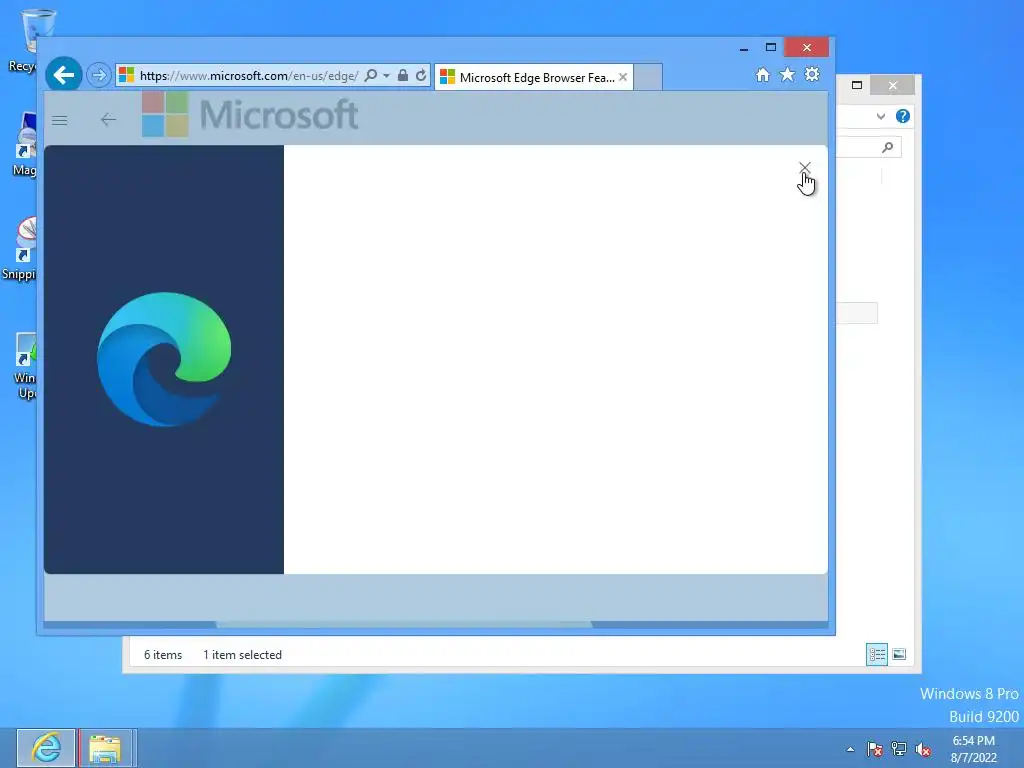
Task: Click the muted volume speaker icon
Action: pyautogui.click(x=923, y=749)
